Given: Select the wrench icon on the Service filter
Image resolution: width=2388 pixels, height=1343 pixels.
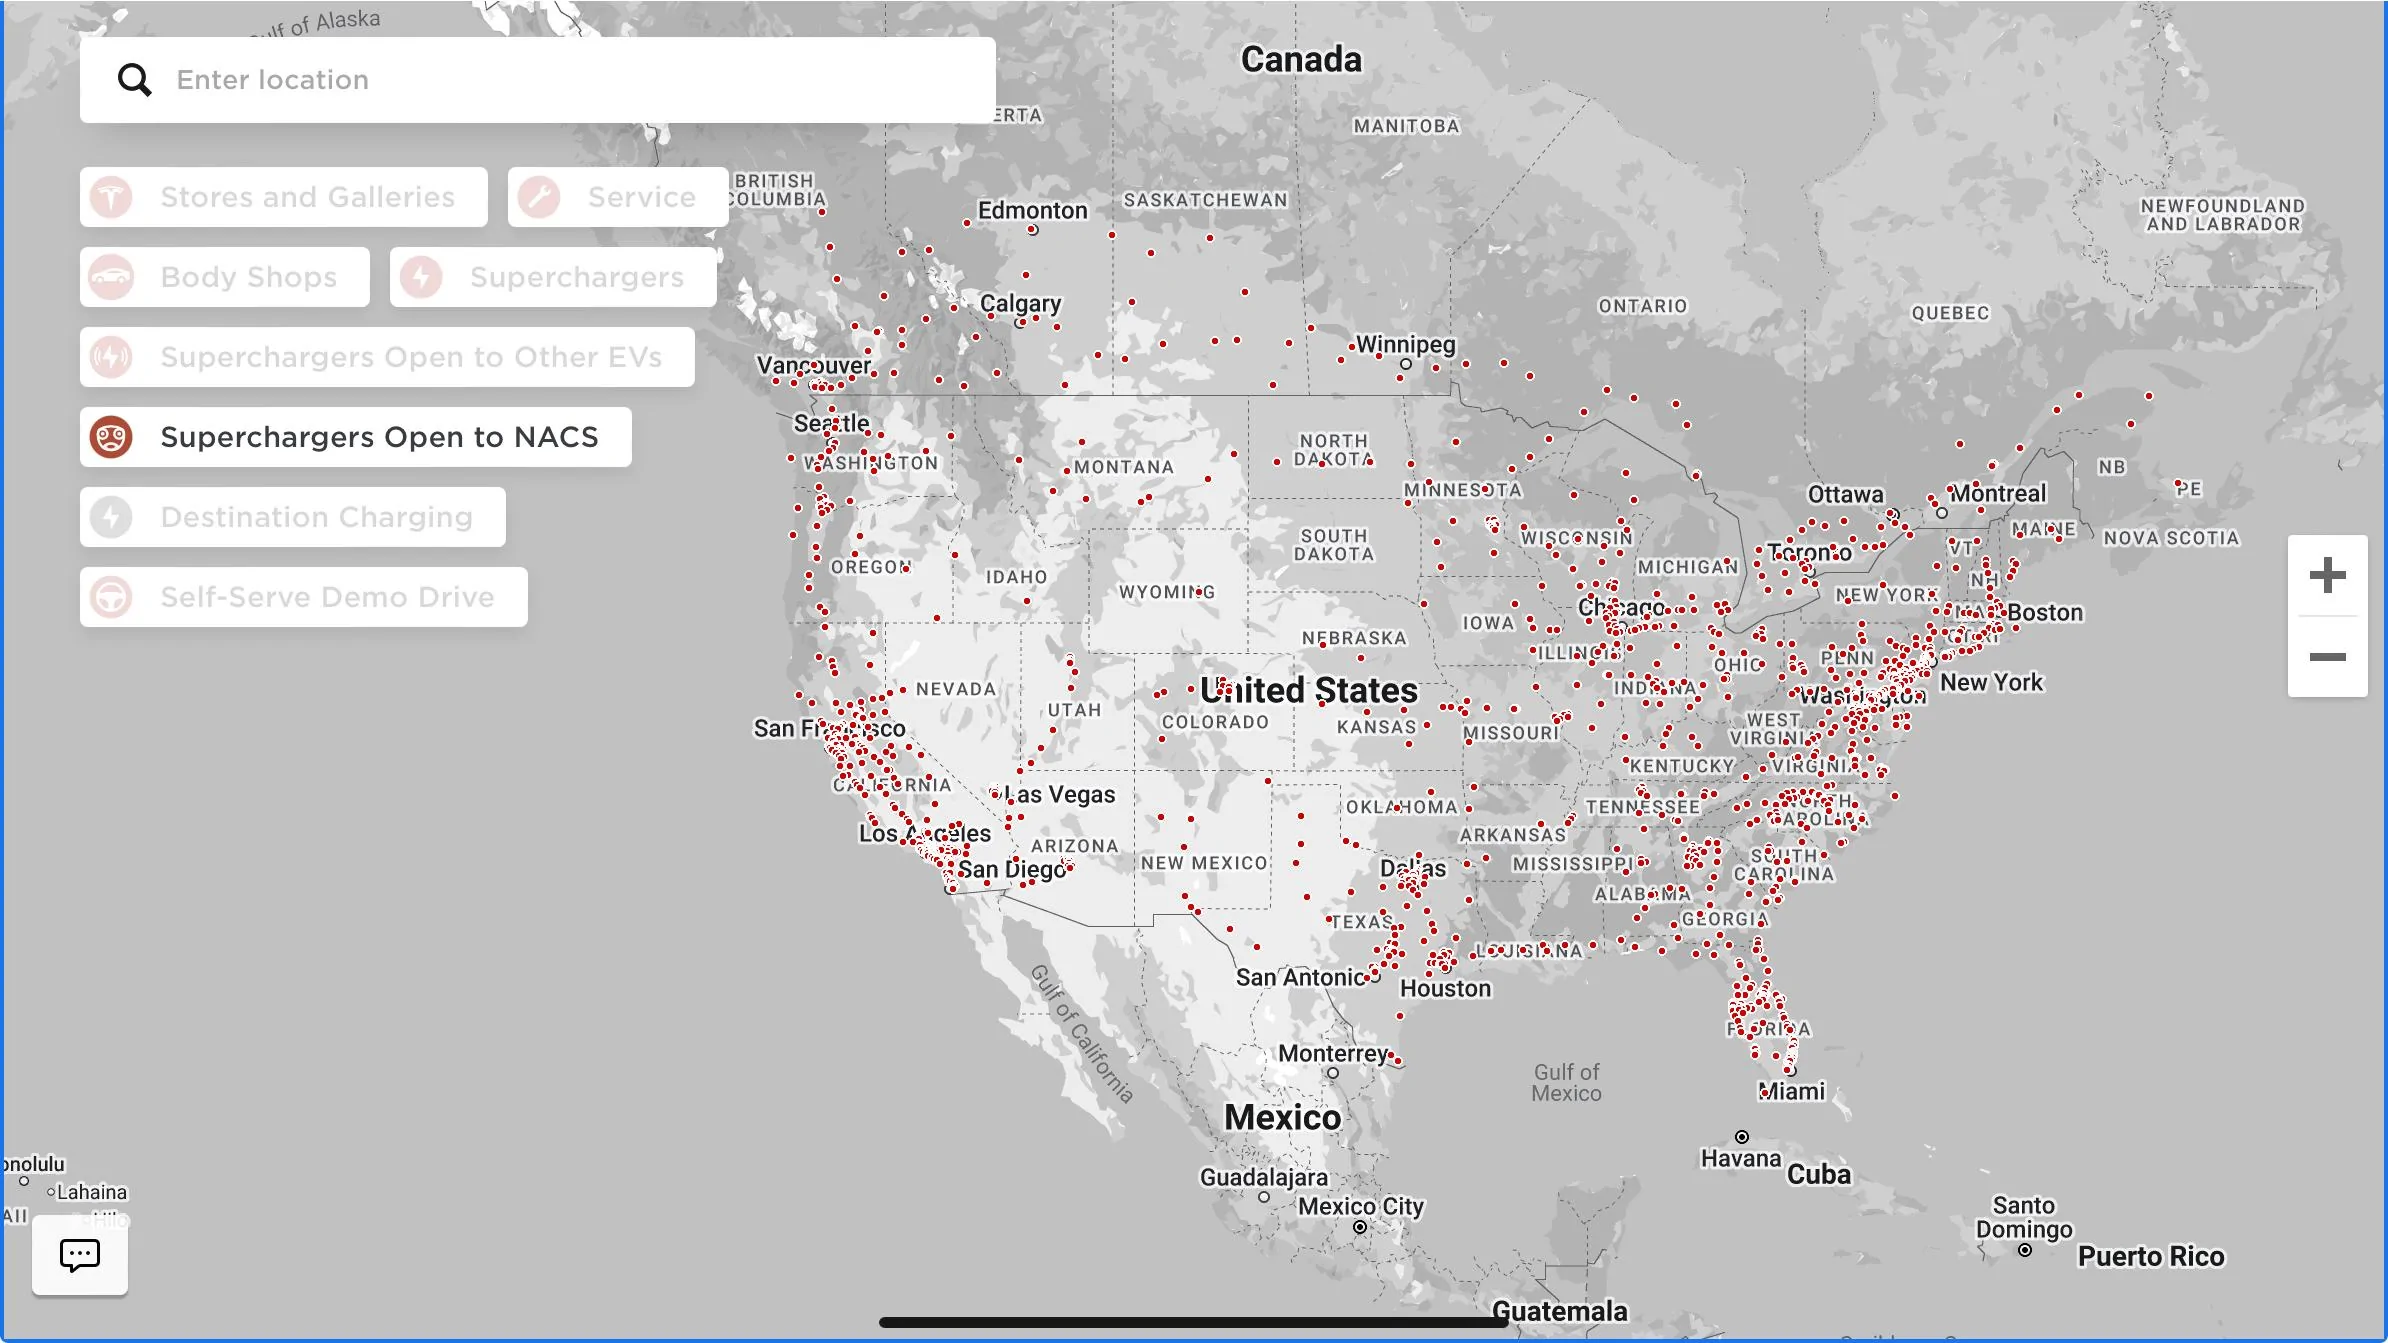Looking at the screenshot, I should tap(541, 196).
